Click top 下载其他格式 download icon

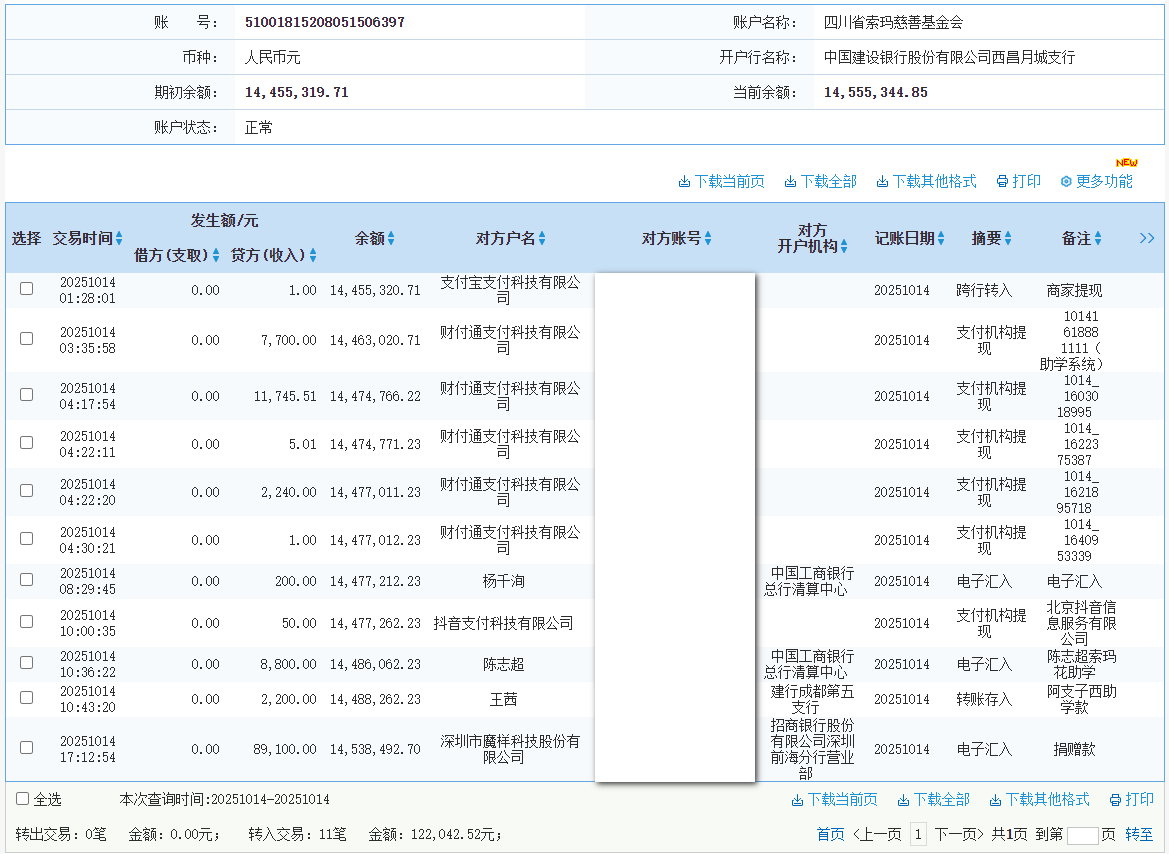click(882, 182)
